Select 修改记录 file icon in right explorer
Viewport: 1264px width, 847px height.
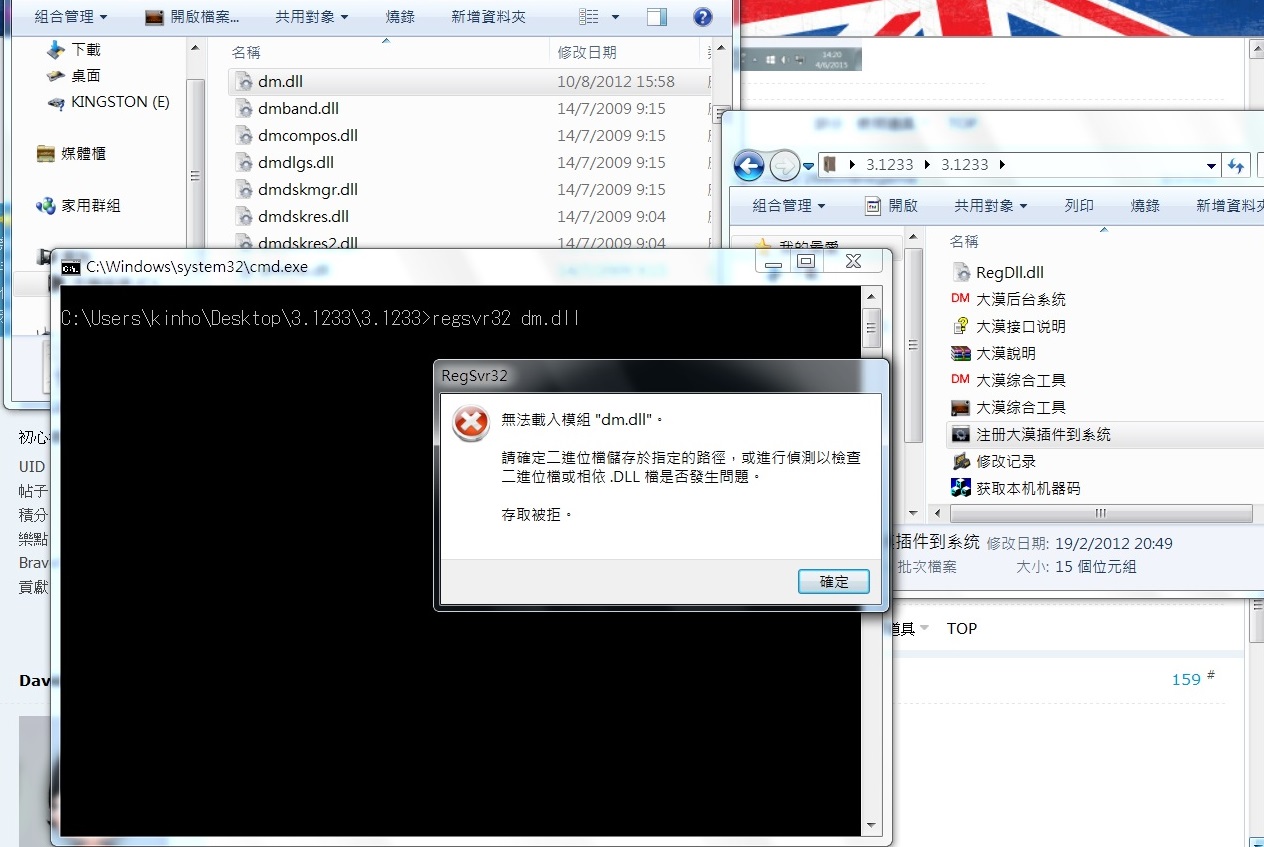[x=961, y=461]
